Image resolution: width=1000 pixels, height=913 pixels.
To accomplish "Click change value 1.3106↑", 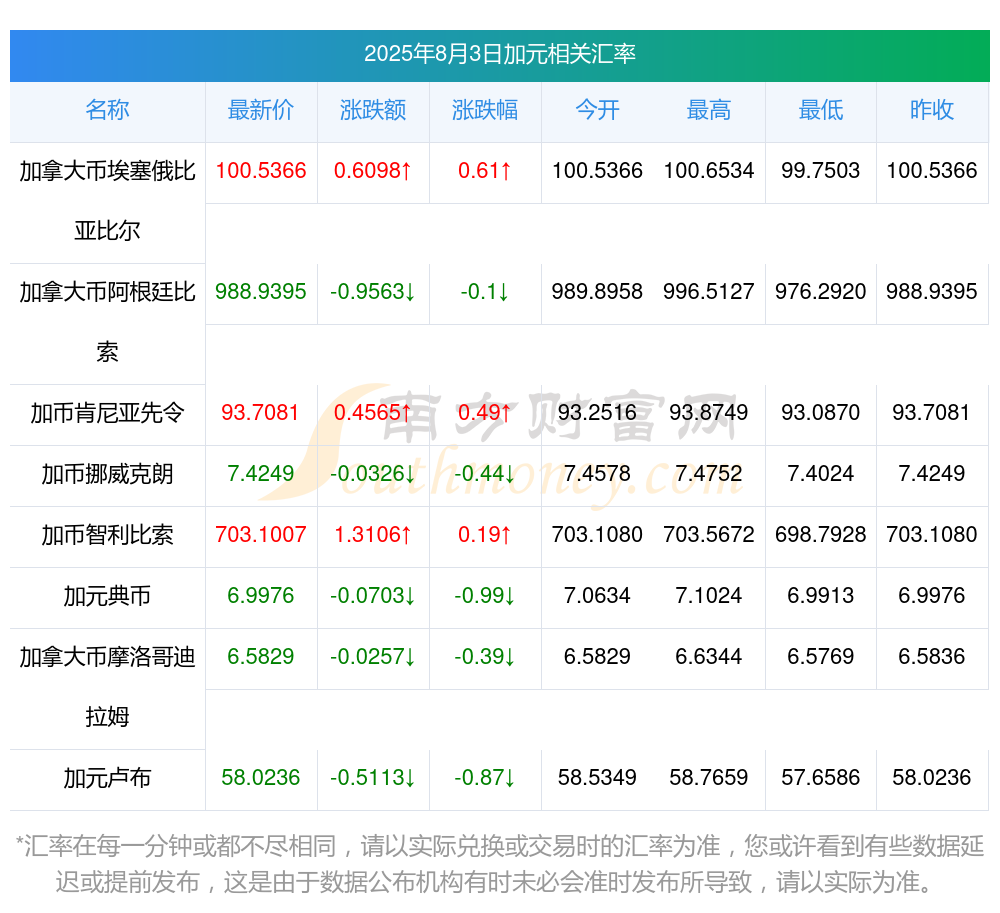I will [373, 535].
